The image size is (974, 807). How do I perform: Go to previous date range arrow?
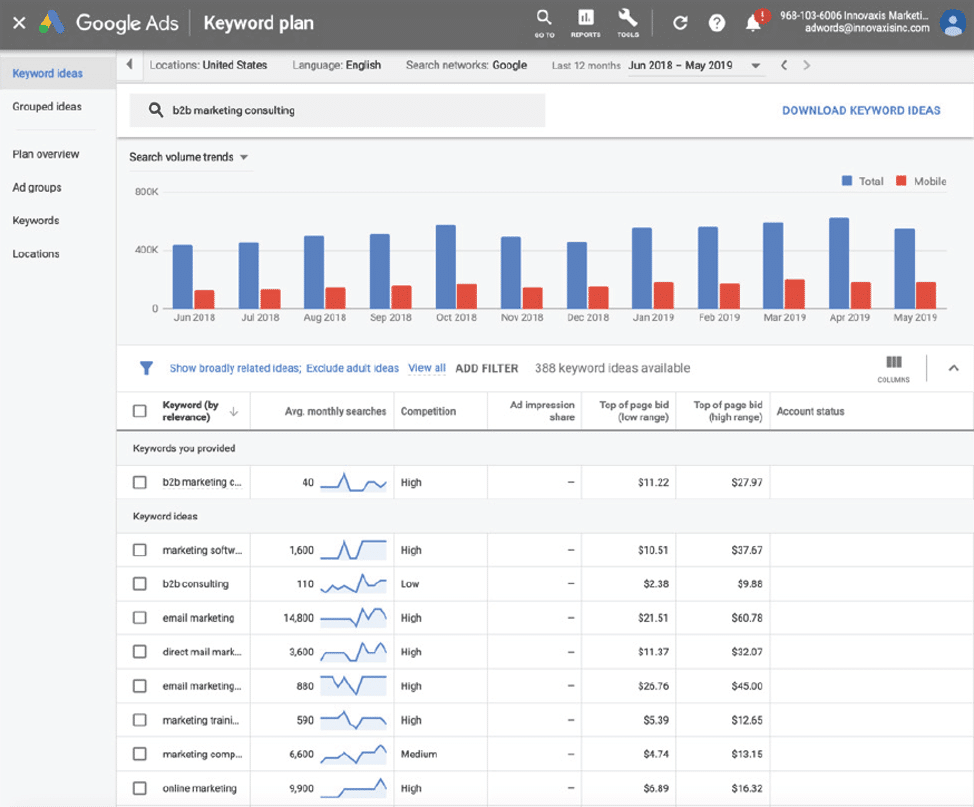(784, 65)
